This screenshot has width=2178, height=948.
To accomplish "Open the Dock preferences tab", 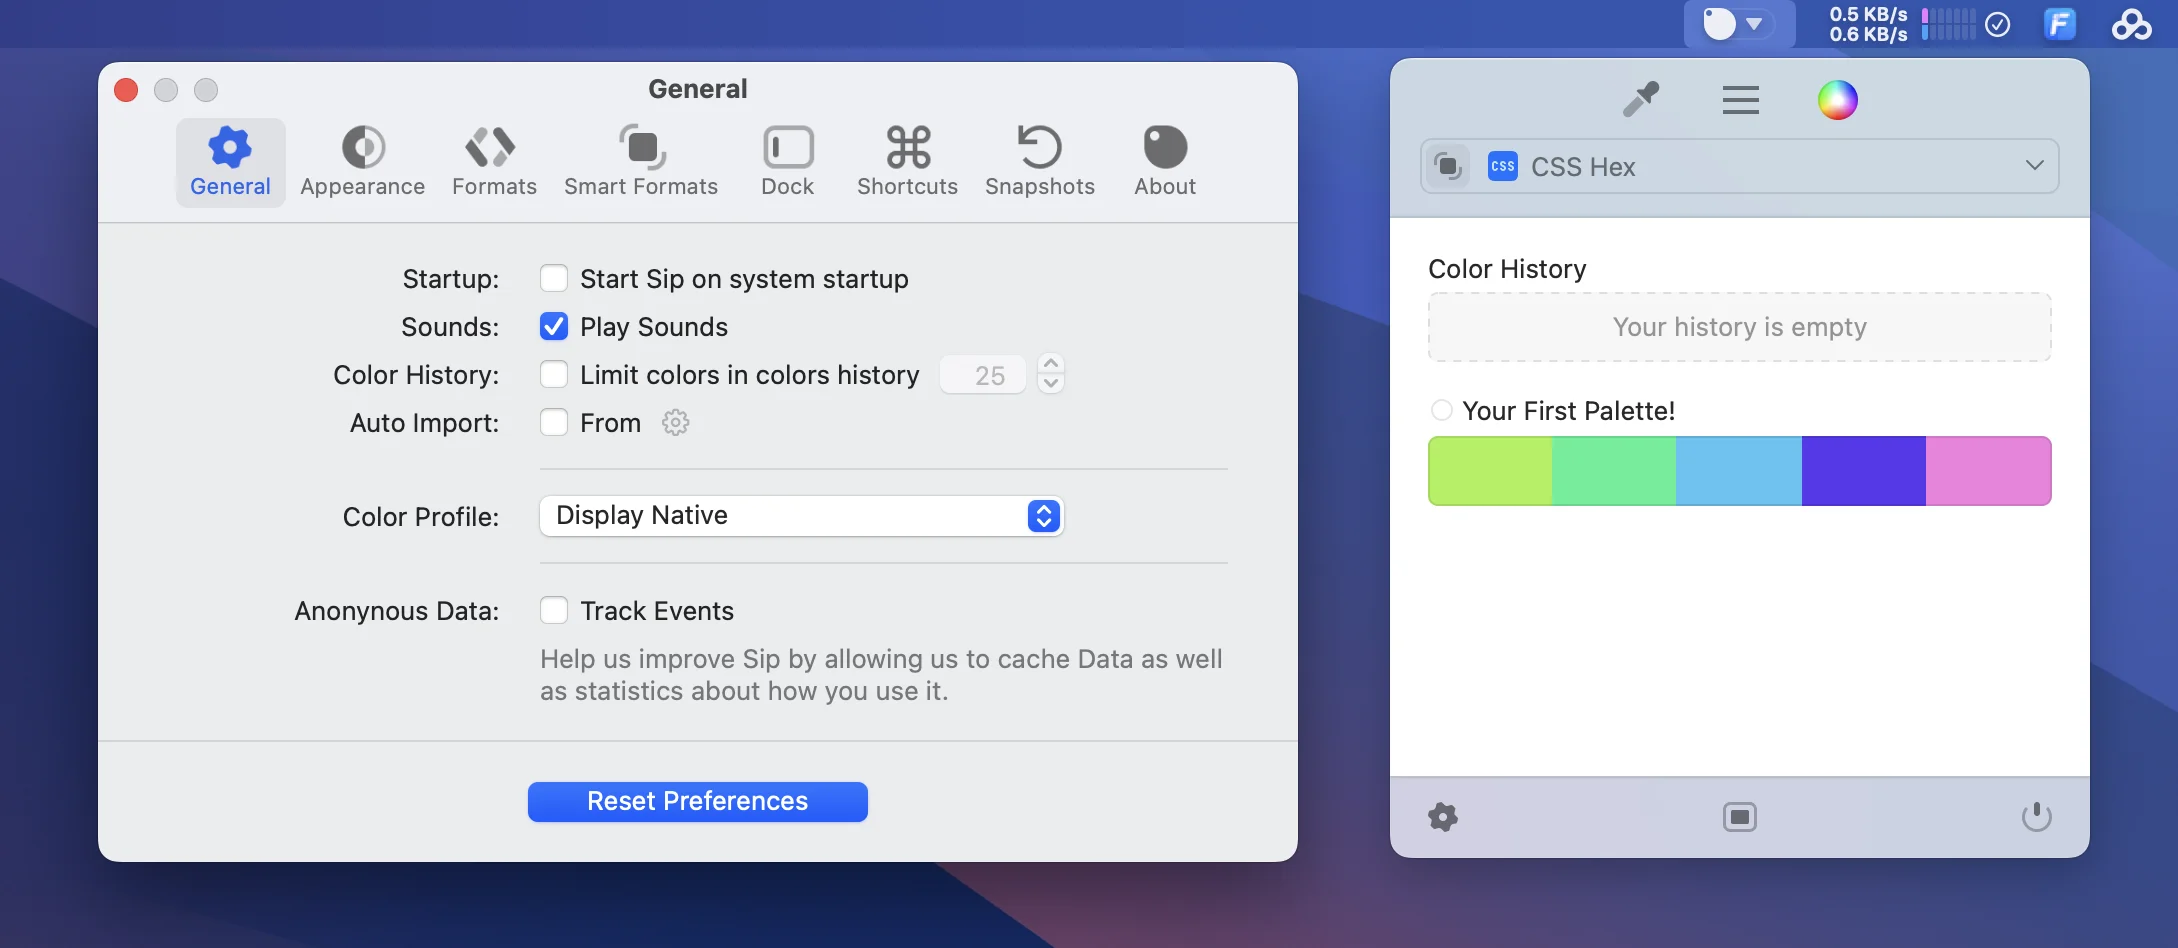I will tap(788, 163).
